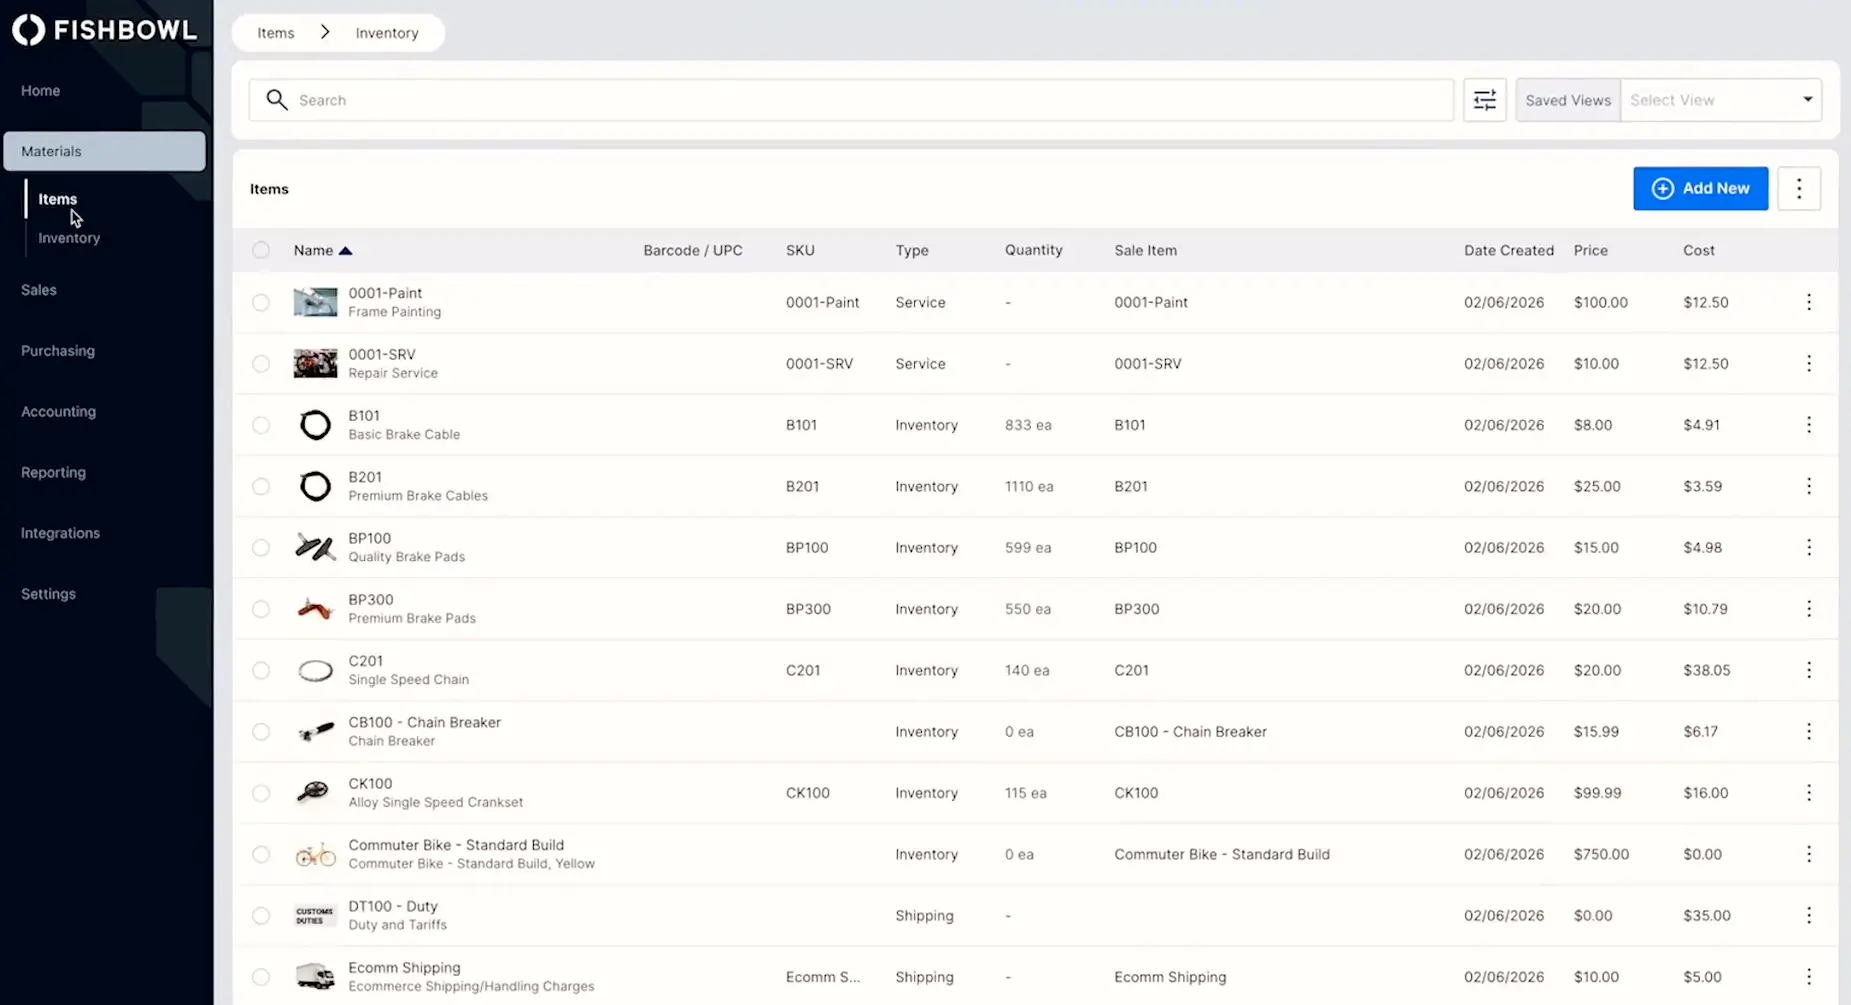Viewport: 1851px width, 1005px height.
Task: Select the checkbox for Commuter Bike - Standard Build
Action: (261, 854)
